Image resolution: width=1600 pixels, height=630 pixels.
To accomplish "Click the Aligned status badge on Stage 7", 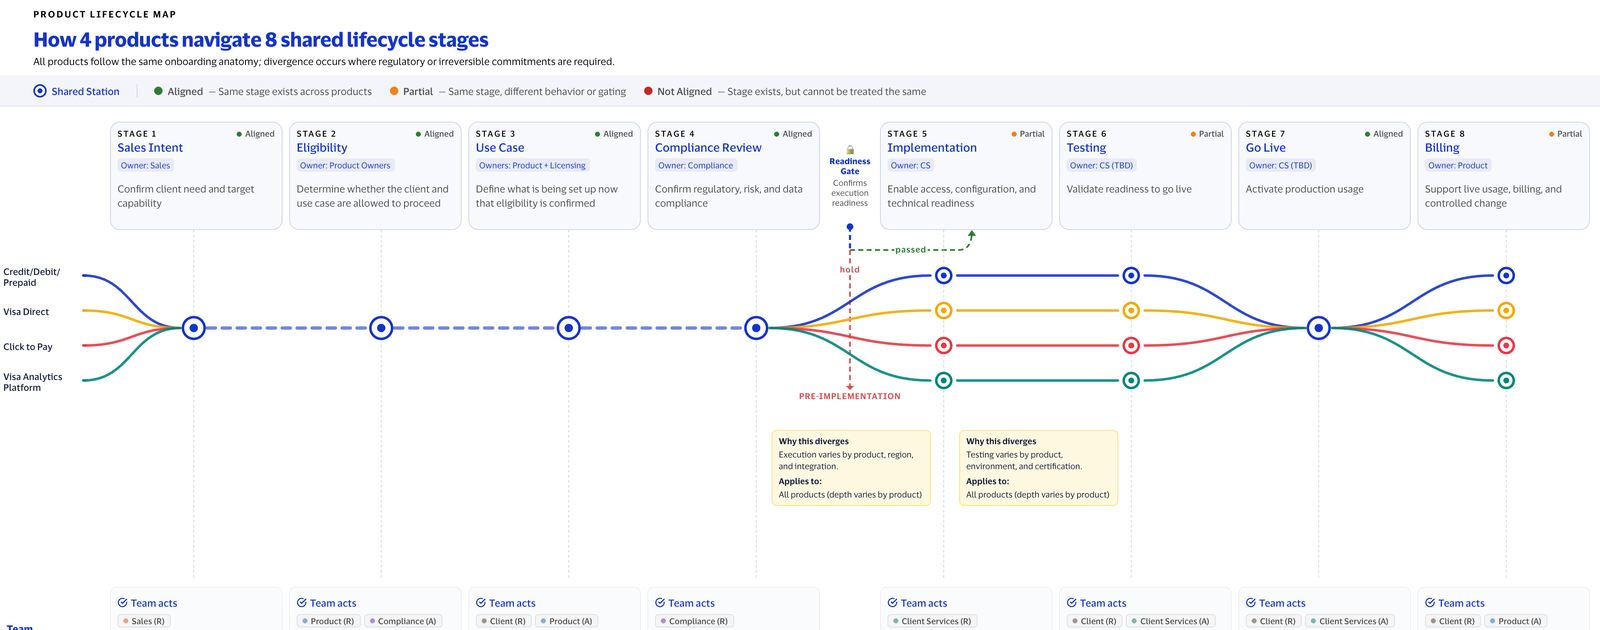I will pyautogui.click(x=1384, y=134).
